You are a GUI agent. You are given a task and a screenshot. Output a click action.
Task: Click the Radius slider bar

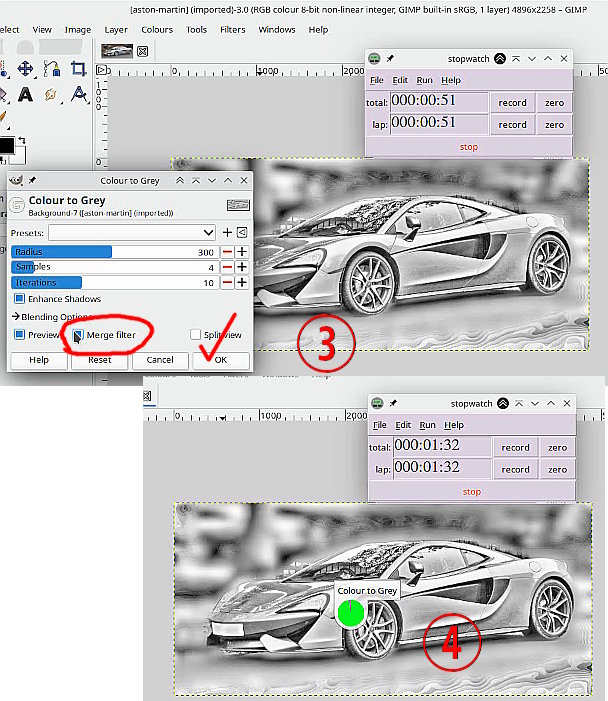click(x=115, y=252)
